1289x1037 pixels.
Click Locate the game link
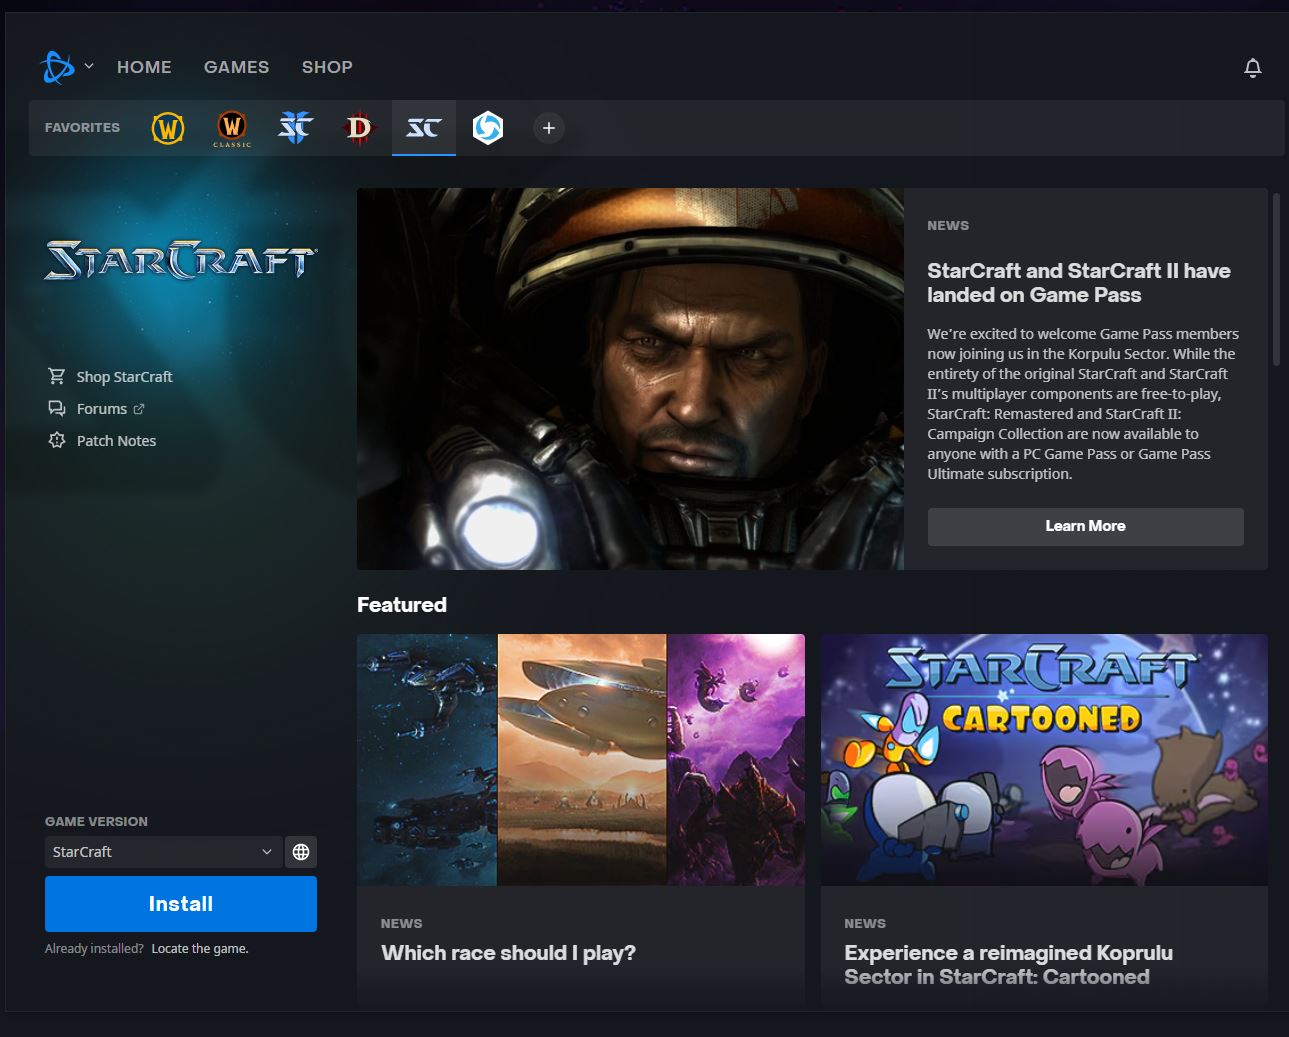[x=200, y=949]
